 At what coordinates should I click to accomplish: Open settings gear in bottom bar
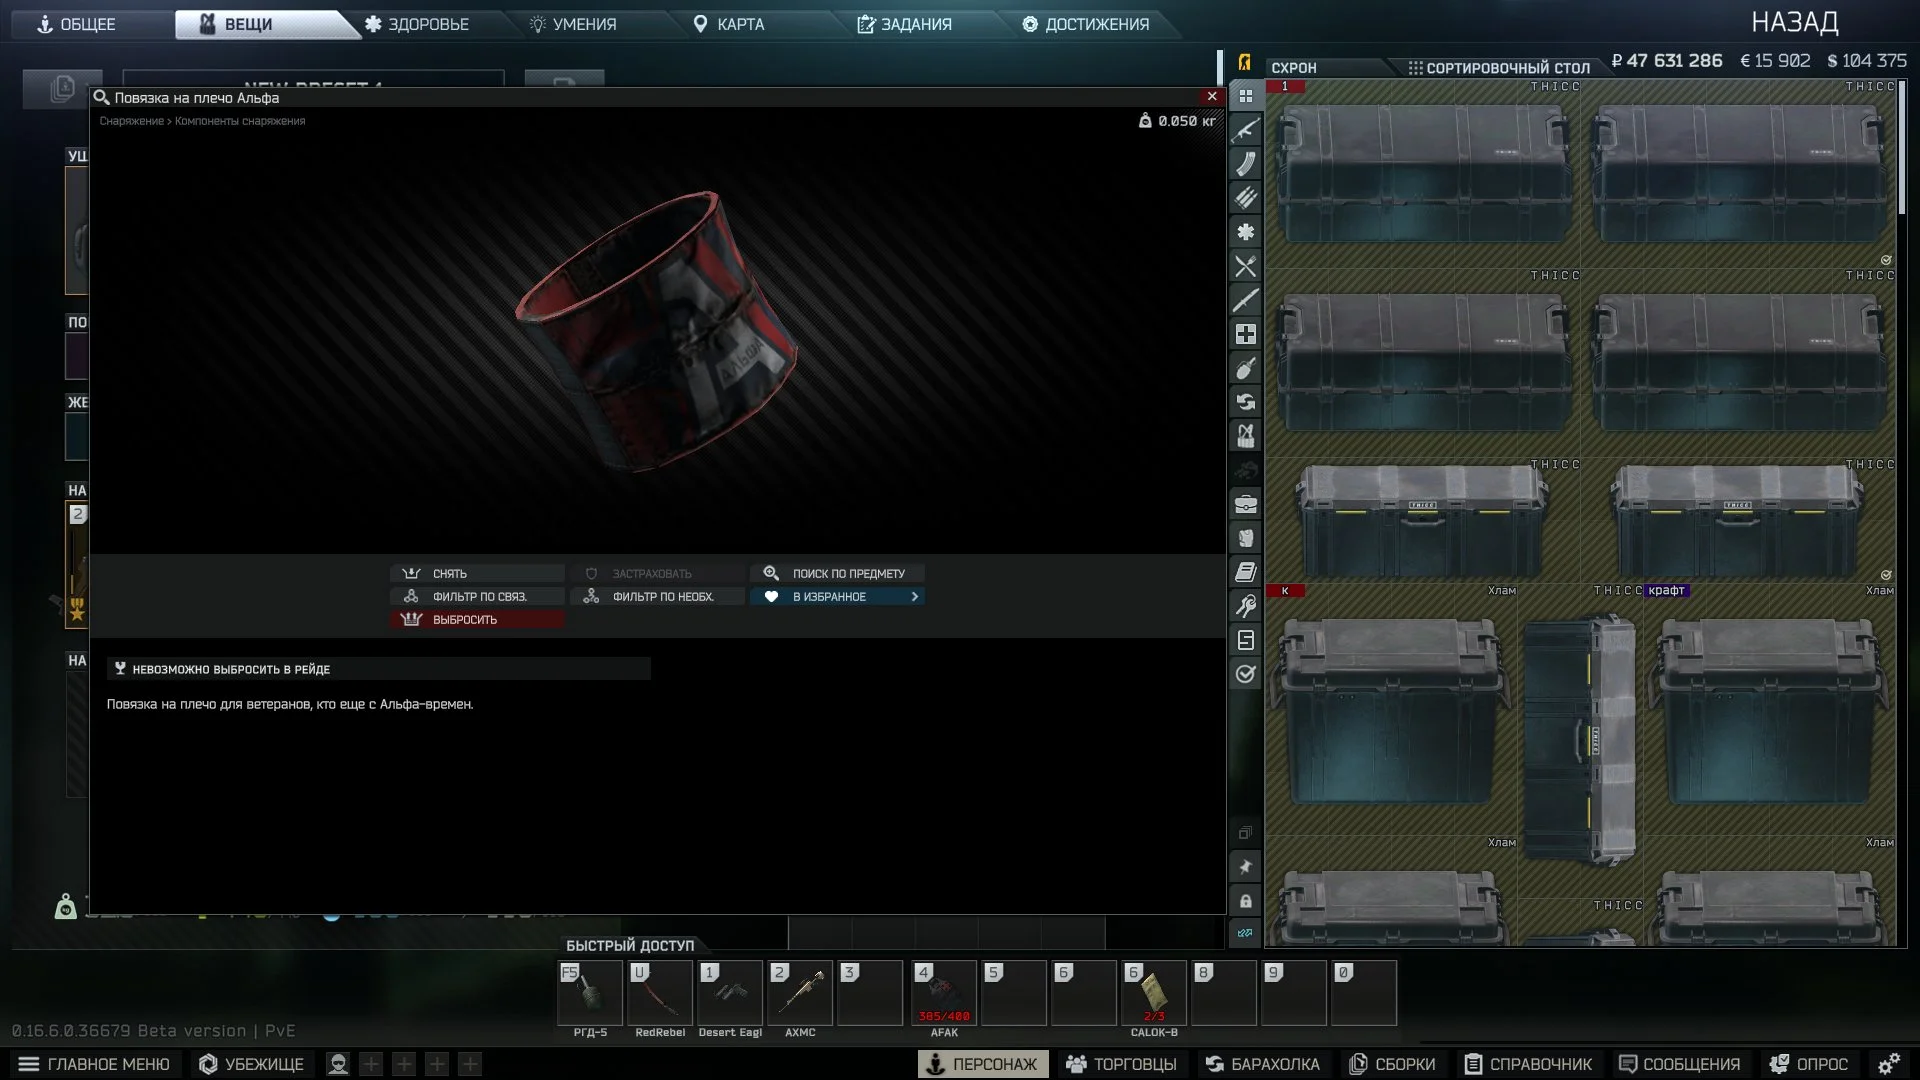[1888, 1064]
